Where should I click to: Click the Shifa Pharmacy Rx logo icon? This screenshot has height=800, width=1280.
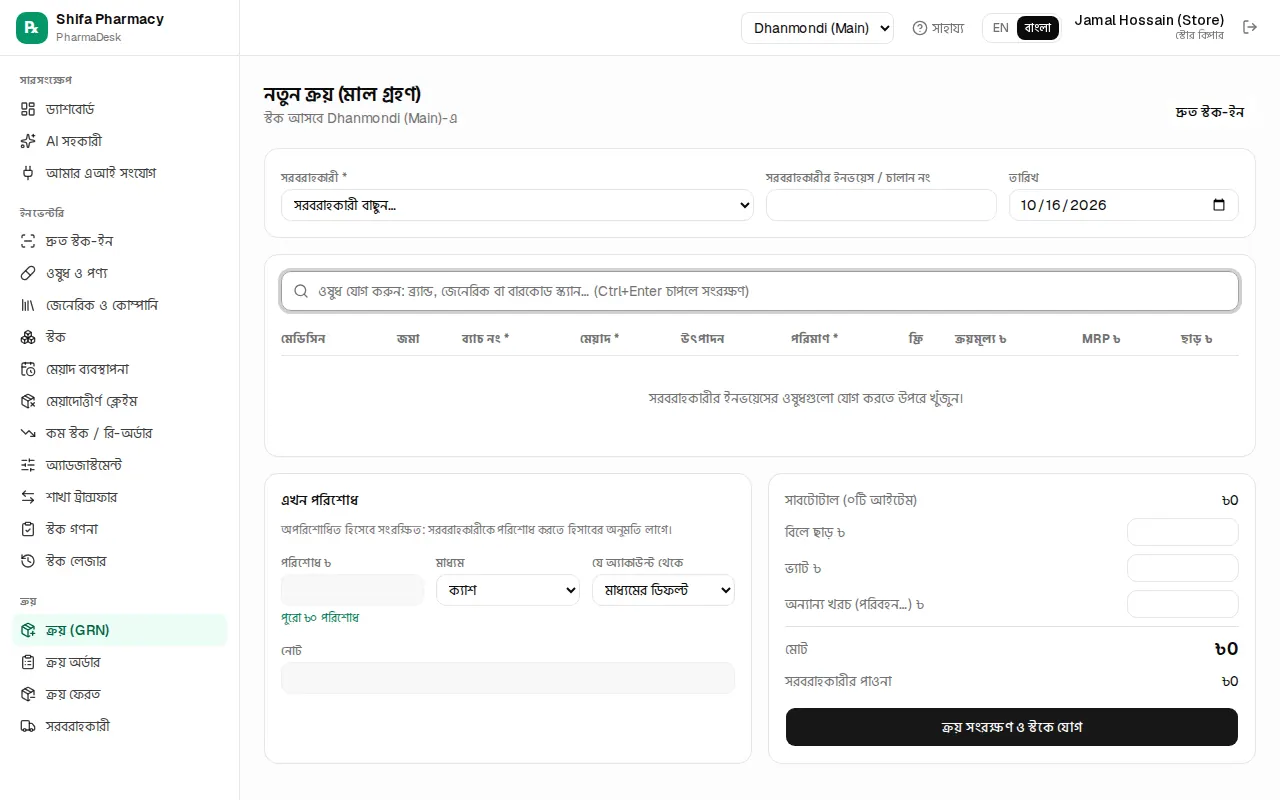[x=32, y=28]
